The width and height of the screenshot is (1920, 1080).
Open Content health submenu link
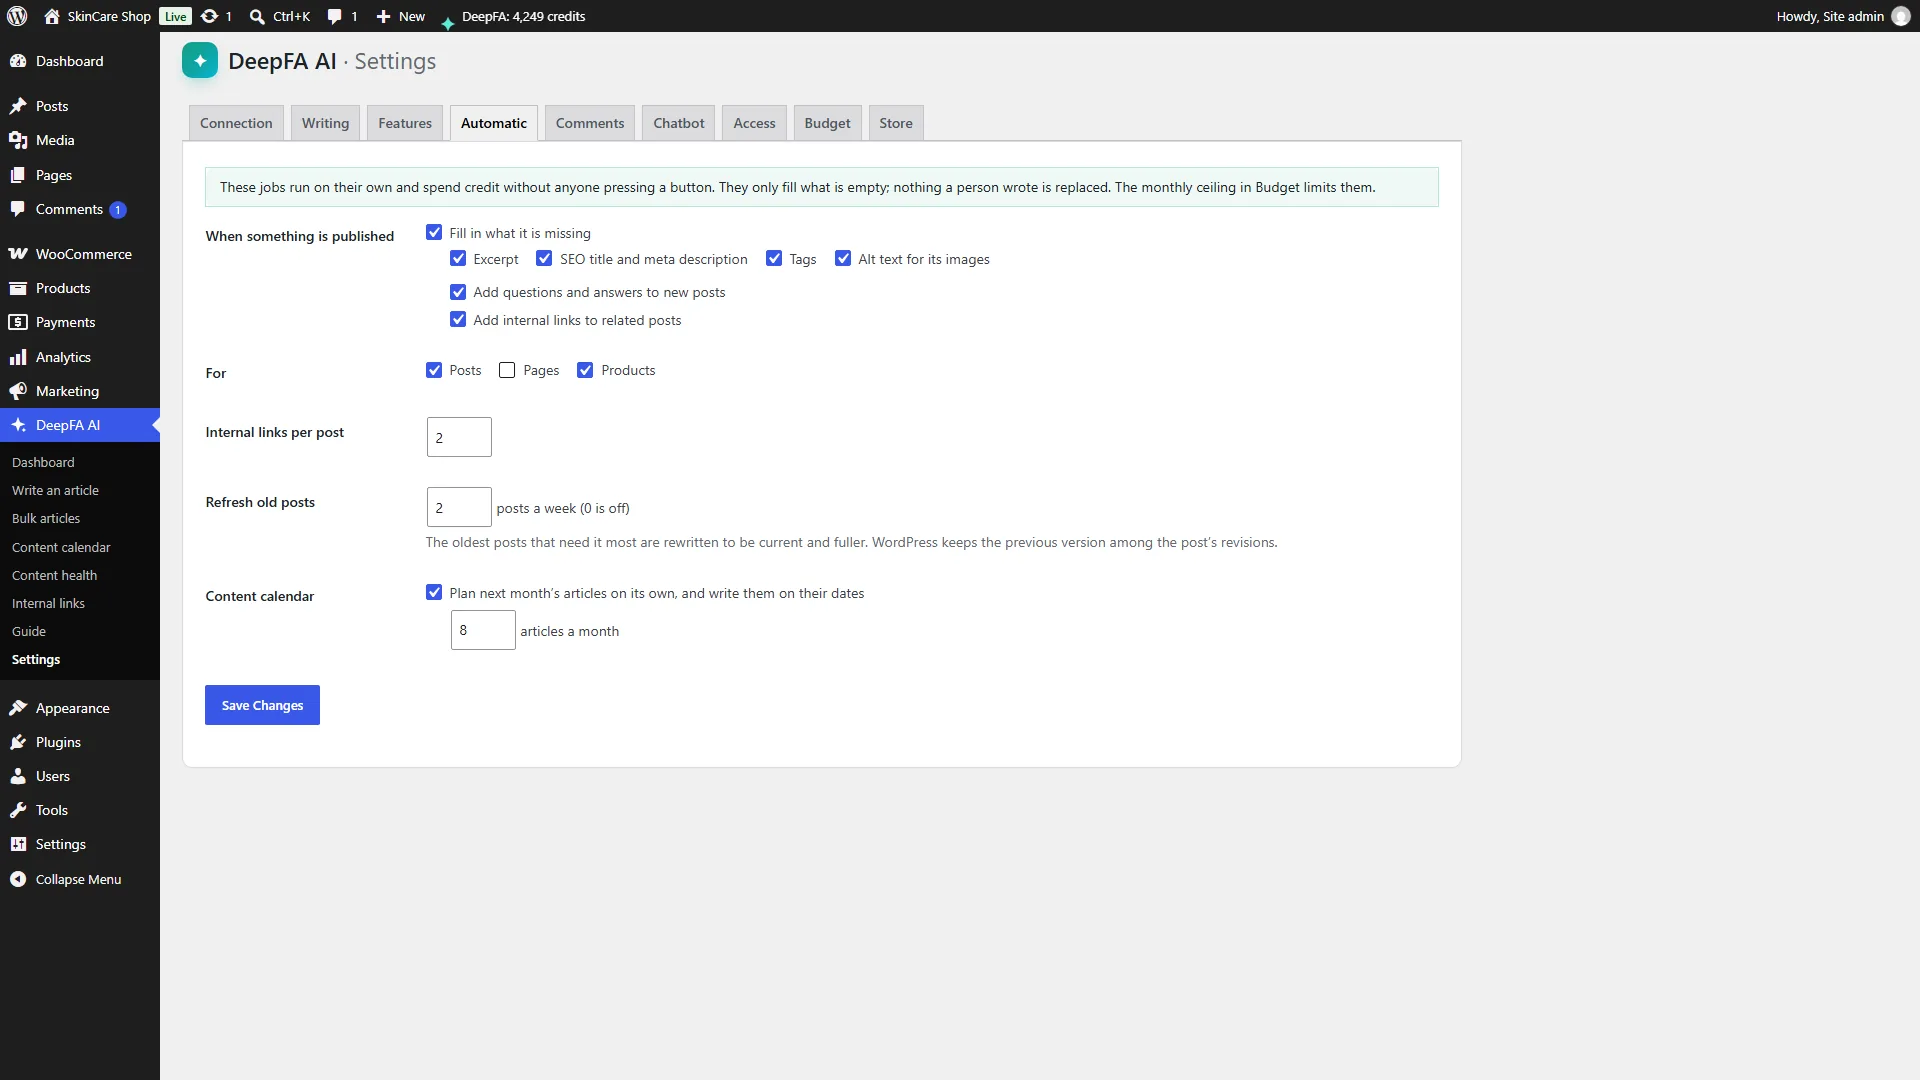54,575
